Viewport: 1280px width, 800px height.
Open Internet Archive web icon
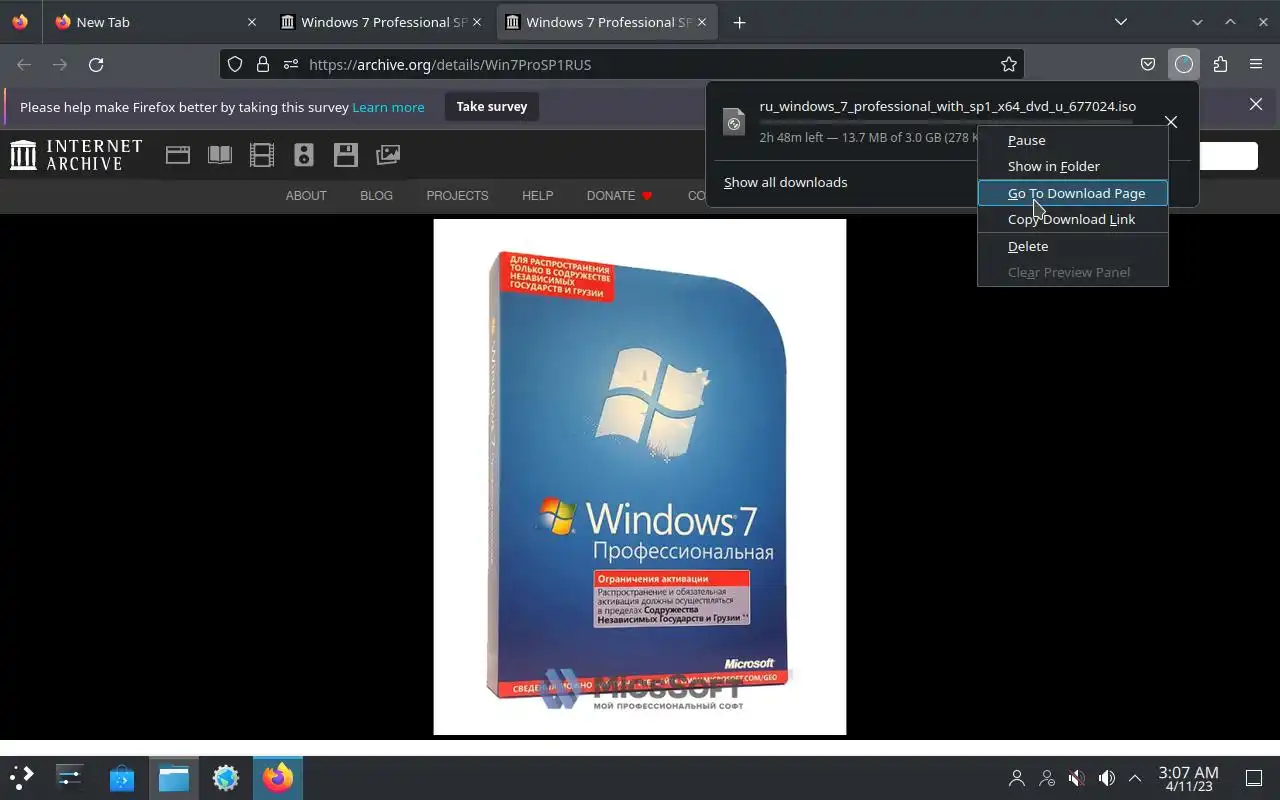pyautogui.click(x=178, y=155)
